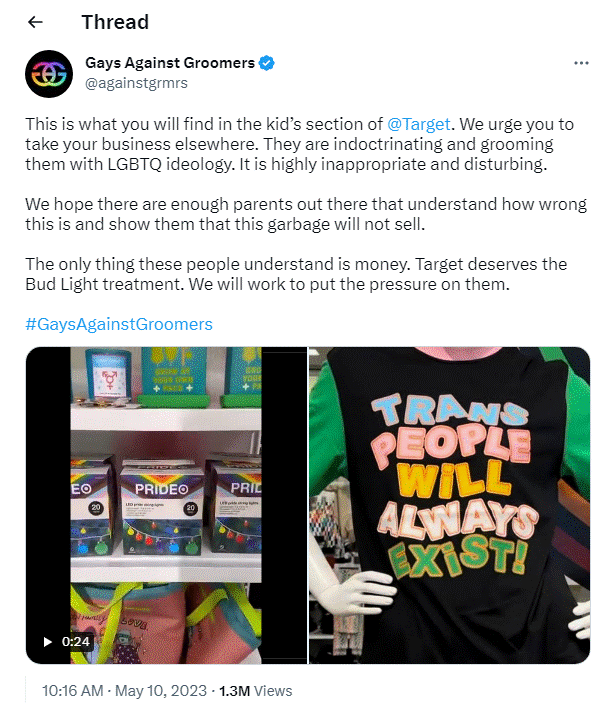Click the paragraph mentioning Bud Light treatment
The image size is (599, 704).
click(296, 274)
